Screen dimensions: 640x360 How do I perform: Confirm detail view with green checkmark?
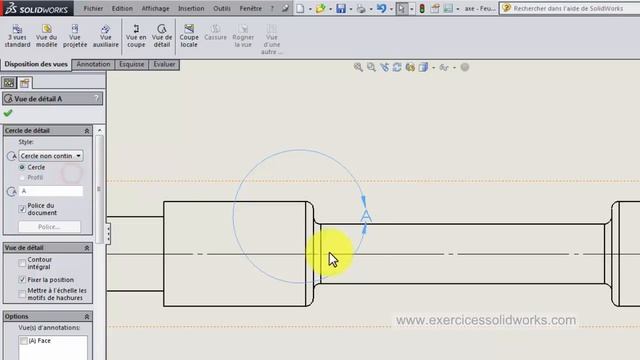tap(8, 113)
